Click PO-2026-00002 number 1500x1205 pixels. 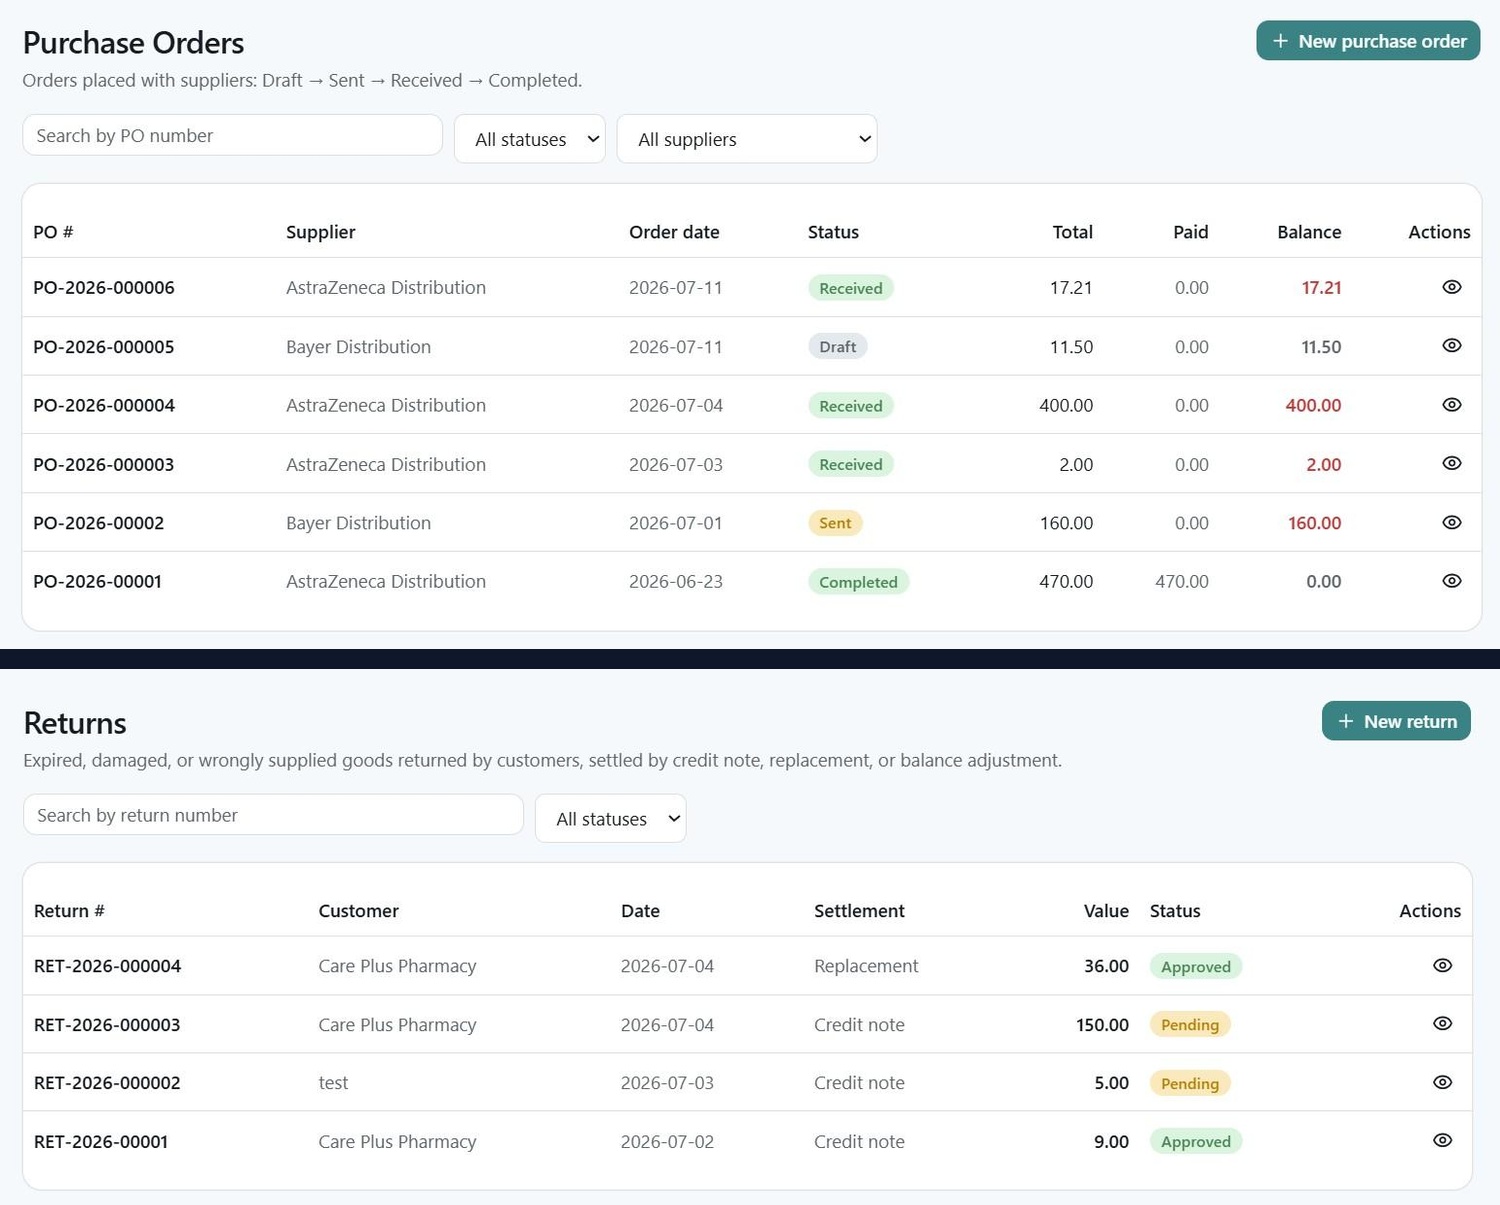pos(99,522)
